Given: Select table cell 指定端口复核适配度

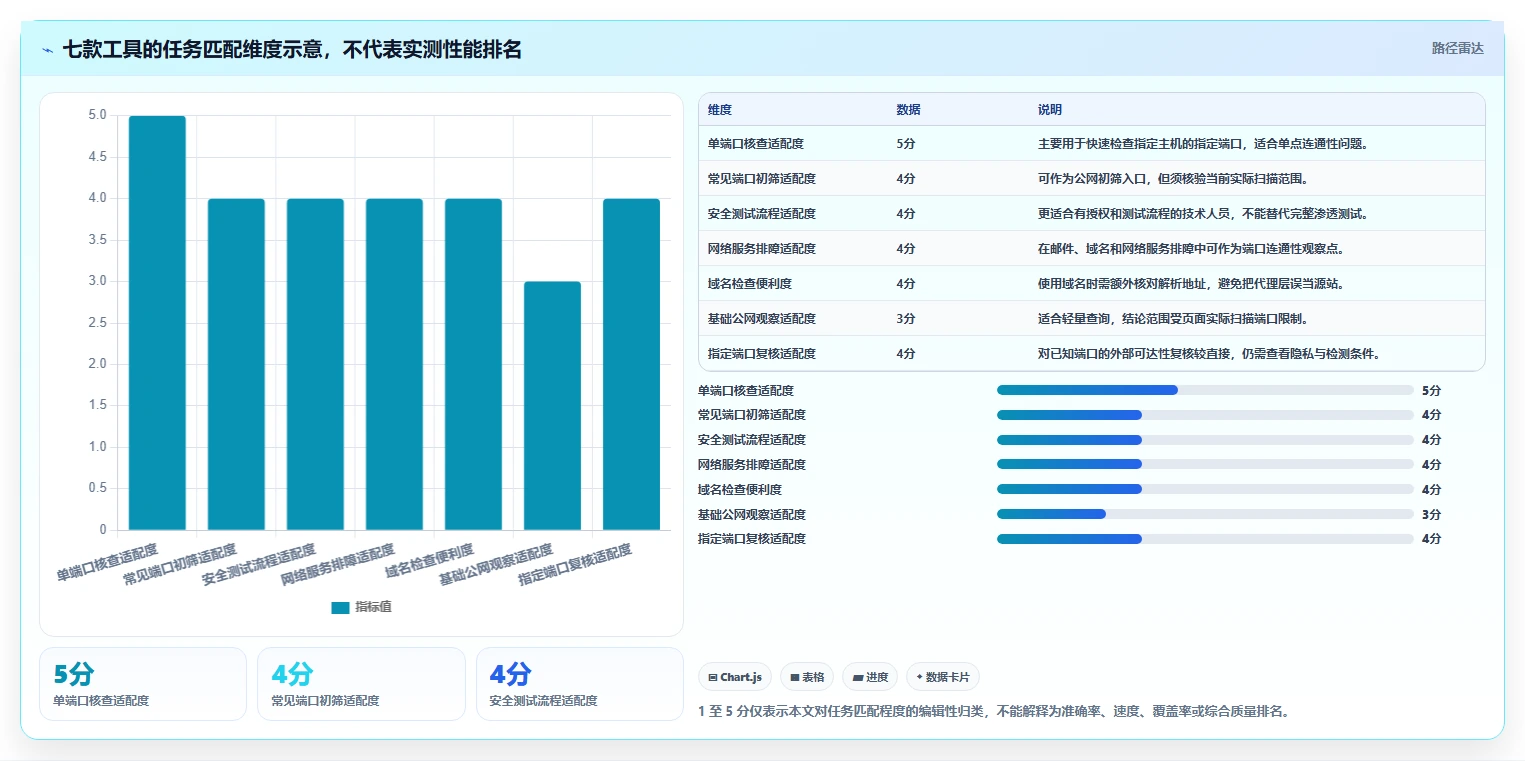Looking at the screenshot, I should click(x=762, y=354).
